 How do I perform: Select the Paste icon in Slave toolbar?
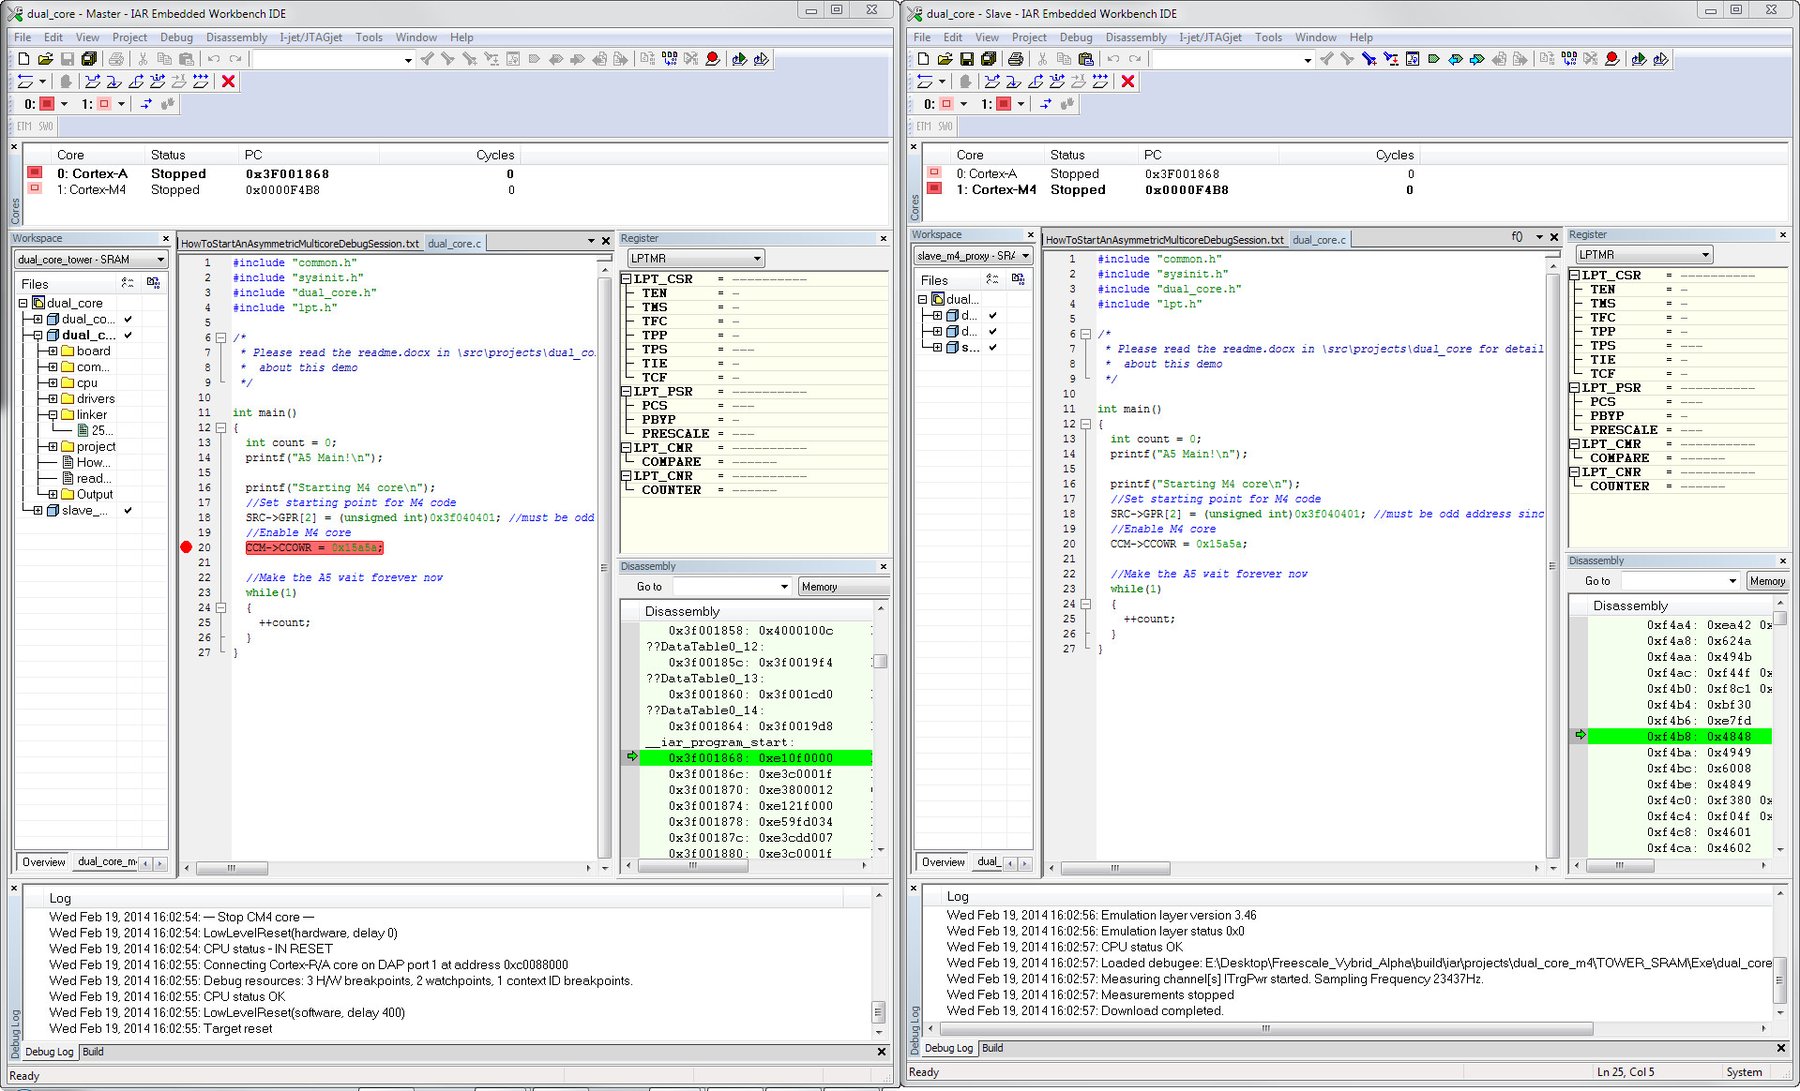pos(1086,59)
